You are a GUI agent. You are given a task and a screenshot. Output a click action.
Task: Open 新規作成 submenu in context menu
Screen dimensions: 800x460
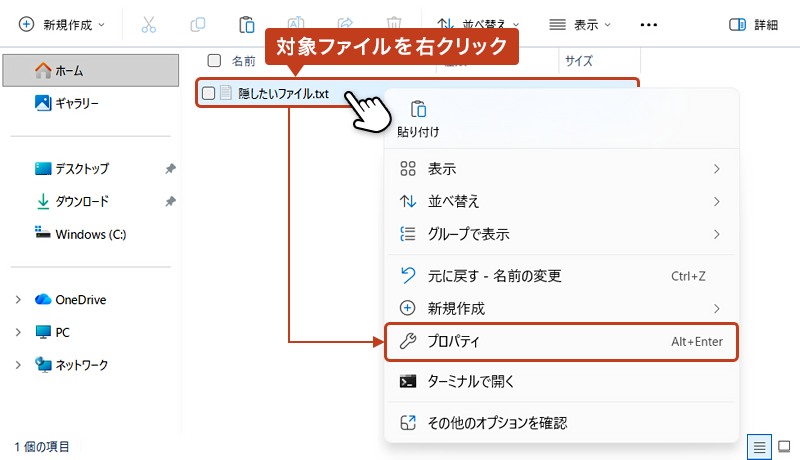pos(561,309)
